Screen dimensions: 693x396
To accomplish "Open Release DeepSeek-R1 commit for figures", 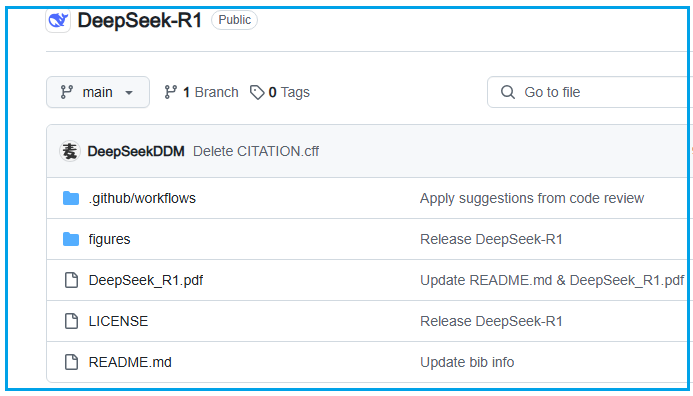I will click(x=491, y=239).
